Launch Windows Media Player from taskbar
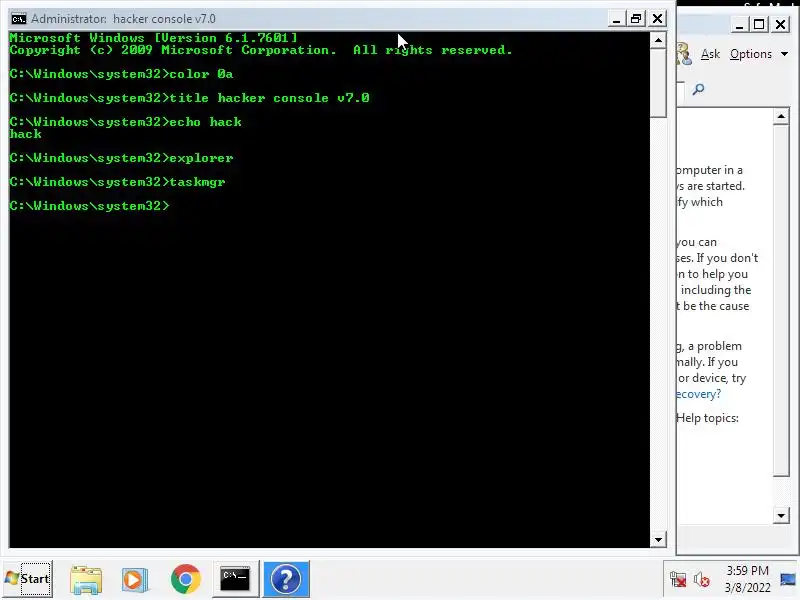 pyautogui.click(x=135, y=579)
